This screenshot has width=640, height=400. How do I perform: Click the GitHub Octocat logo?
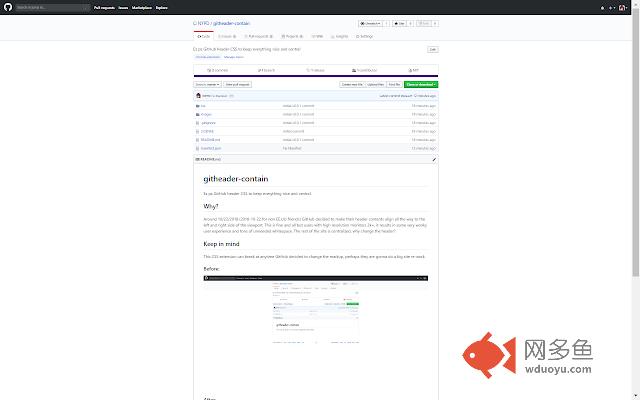[8, 6]
